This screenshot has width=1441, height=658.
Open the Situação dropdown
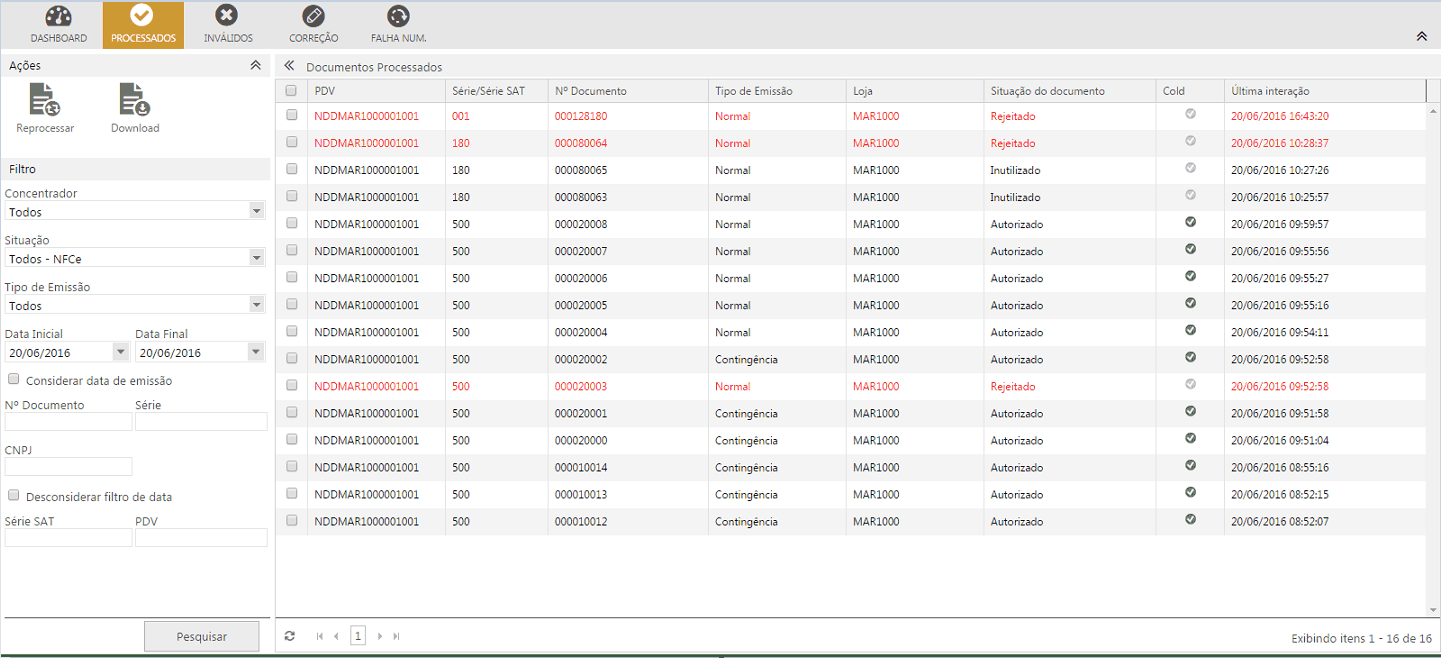coord(256,259)
